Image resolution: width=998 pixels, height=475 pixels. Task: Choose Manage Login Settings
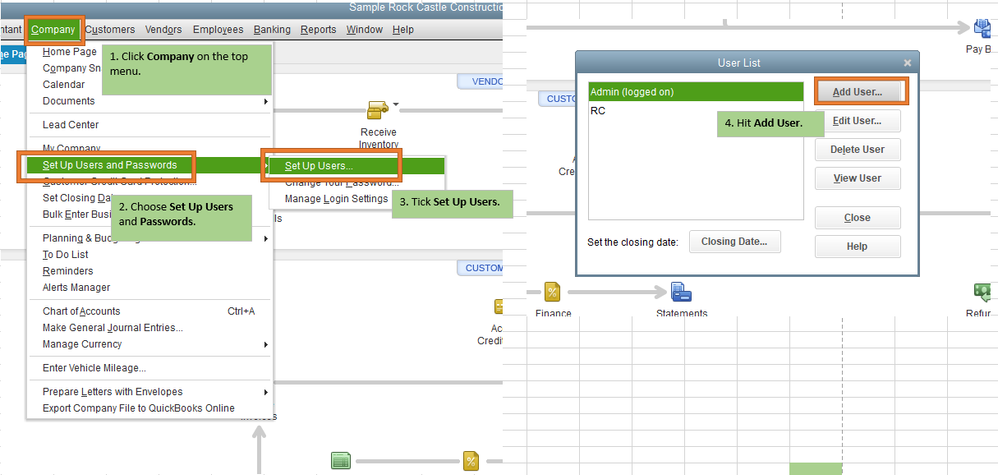(336, 199)
